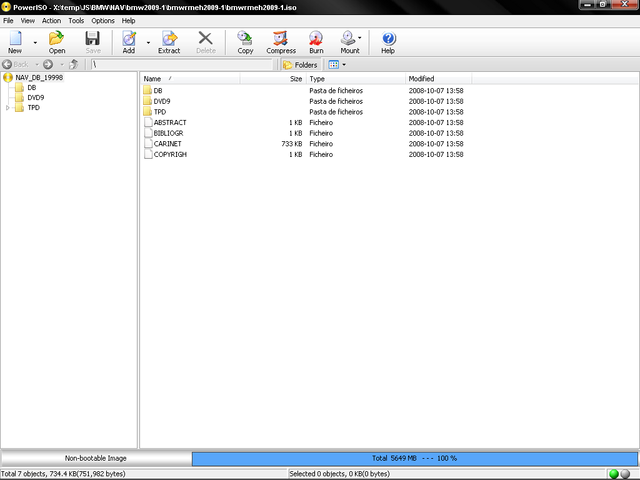Sort by the Modified column header
640x480 pixels.
[438, 79]
